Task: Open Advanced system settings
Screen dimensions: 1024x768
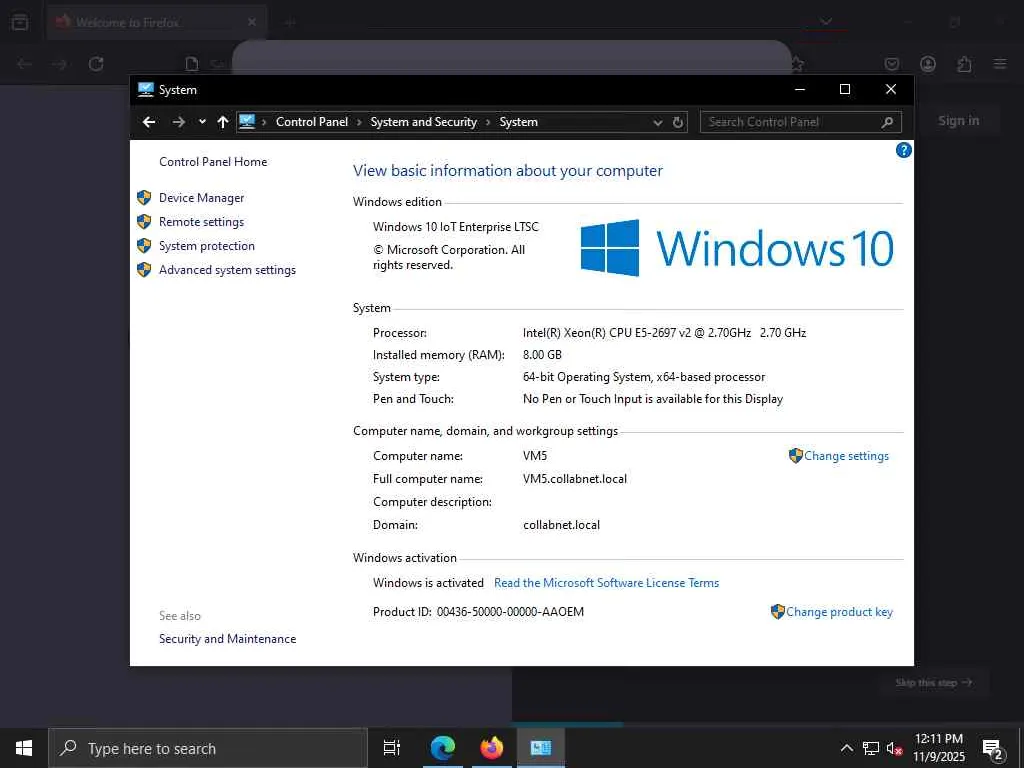Action: pyautogui.click(x=227, y=270)
